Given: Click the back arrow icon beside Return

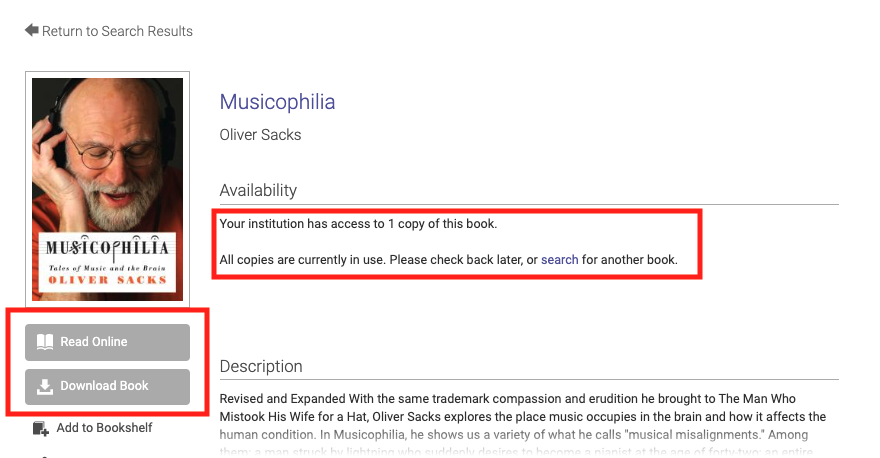Looking at the screenshot, I should (x=32, y=31).
